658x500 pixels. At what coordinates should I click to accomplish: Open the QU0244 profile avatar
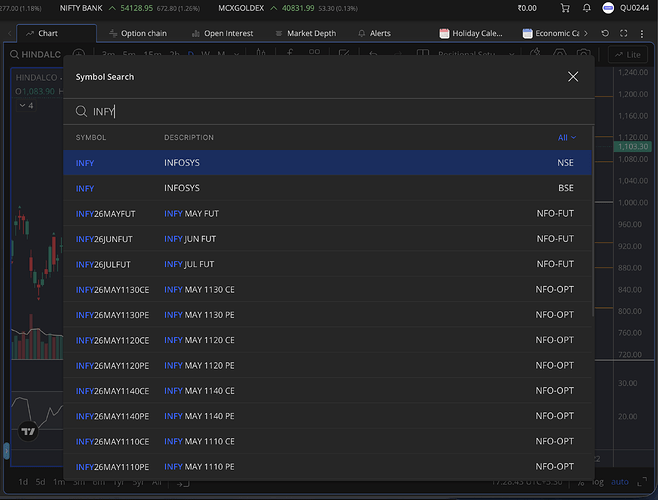click(x=608, y=8)
